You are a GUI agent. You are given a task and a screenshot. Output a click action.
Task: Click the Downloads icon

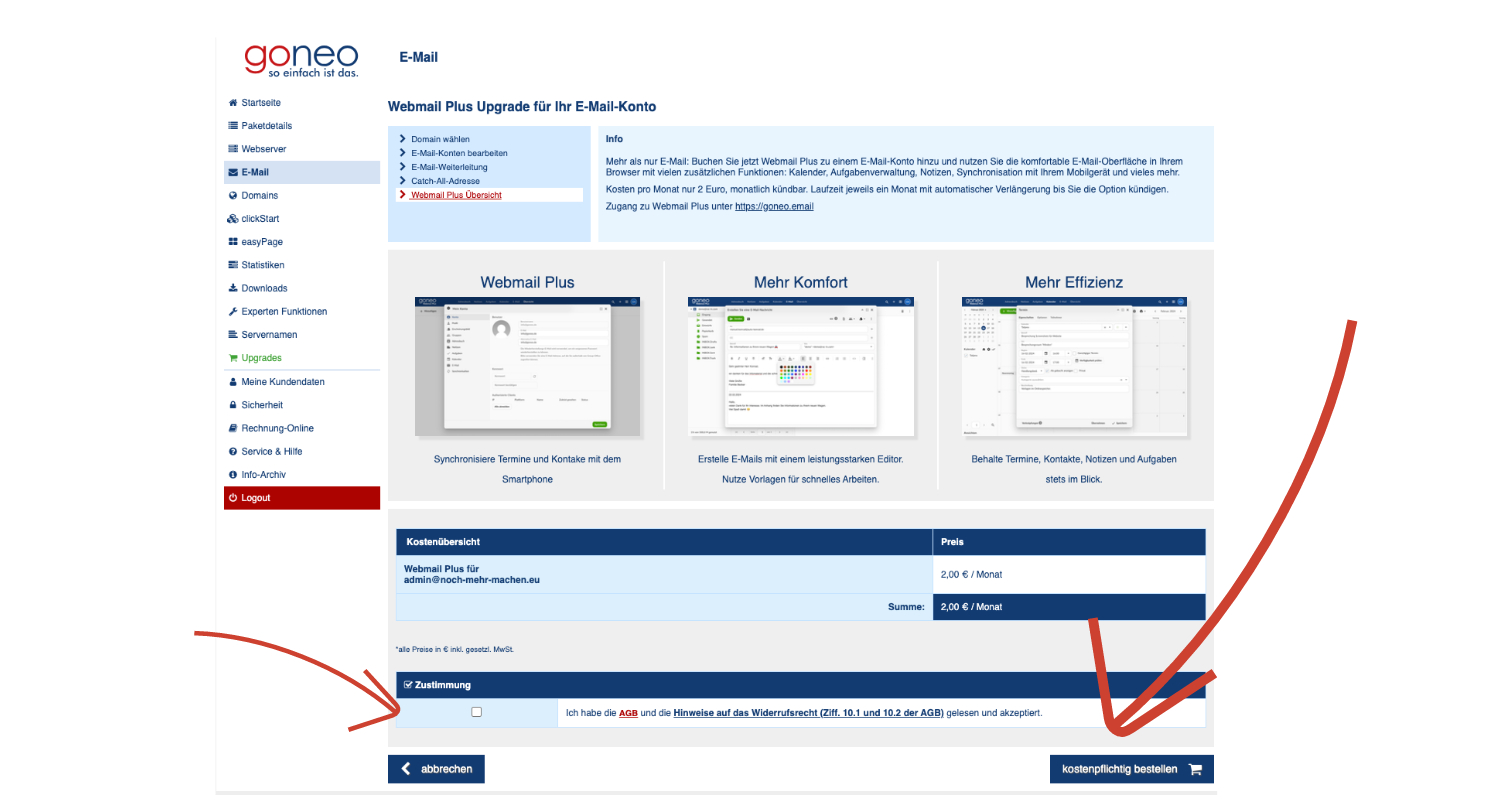[x=232, y=288]
